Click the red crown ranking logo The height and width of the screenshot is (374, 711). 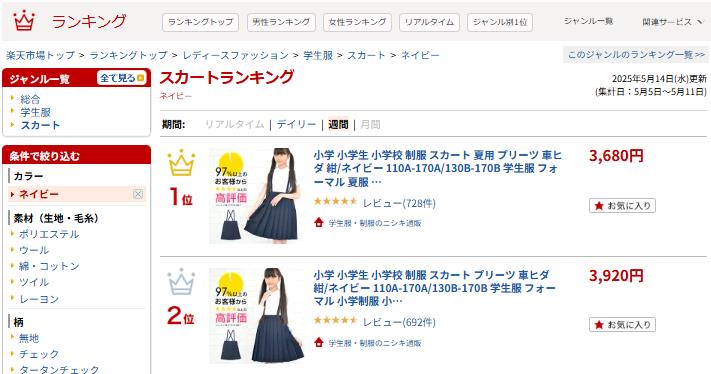point(24,20)
